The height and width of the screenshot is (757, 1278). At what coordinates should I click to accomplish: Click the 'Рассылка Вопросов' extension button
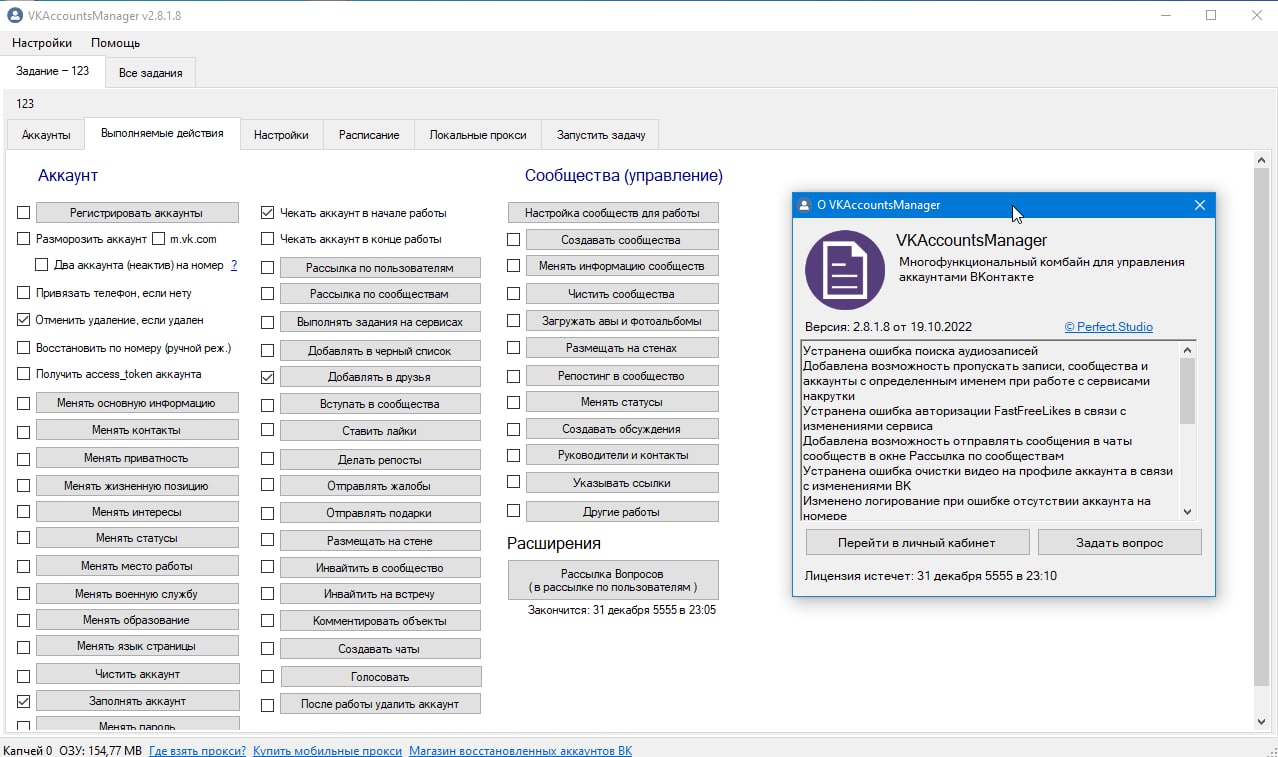click(x=612, y=581)
